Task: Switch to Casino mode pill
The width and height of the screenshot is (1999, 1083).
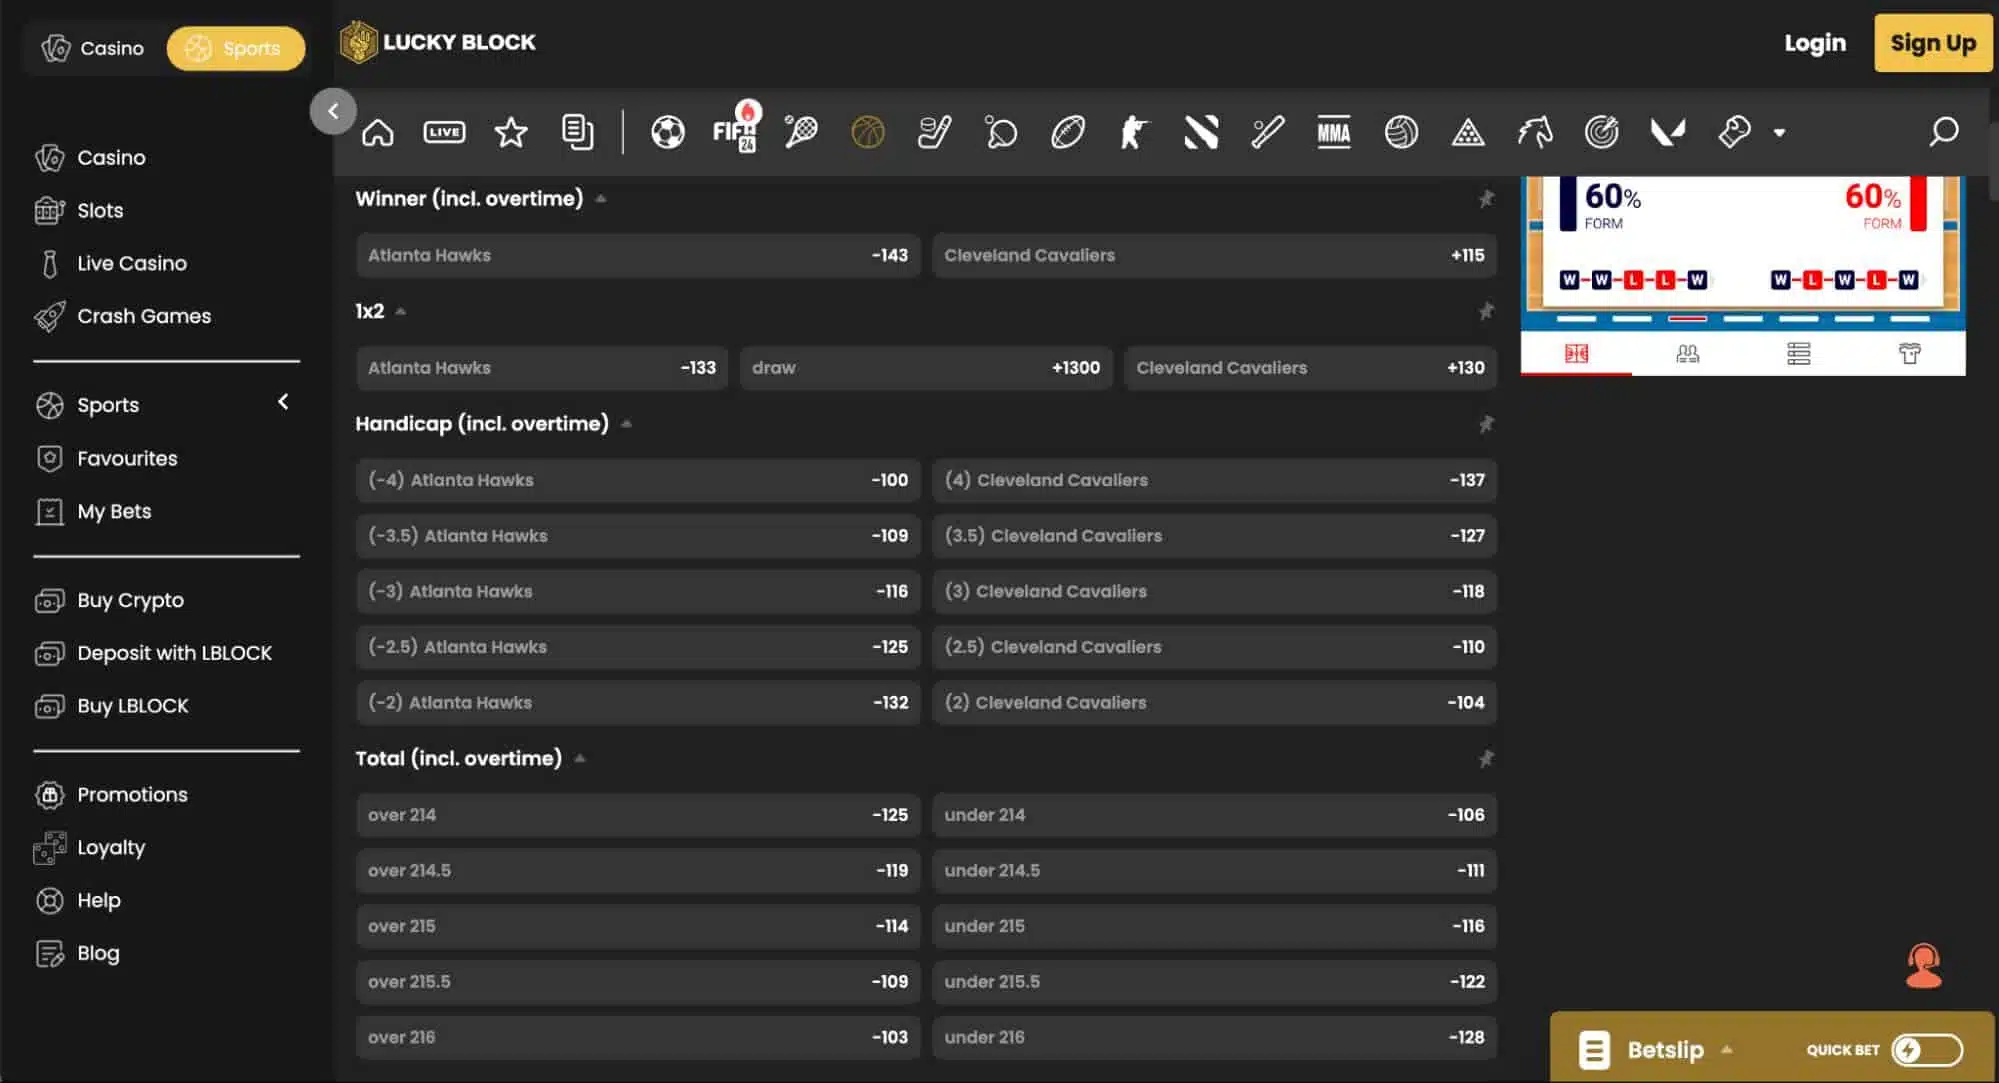Action: [93, 48]
